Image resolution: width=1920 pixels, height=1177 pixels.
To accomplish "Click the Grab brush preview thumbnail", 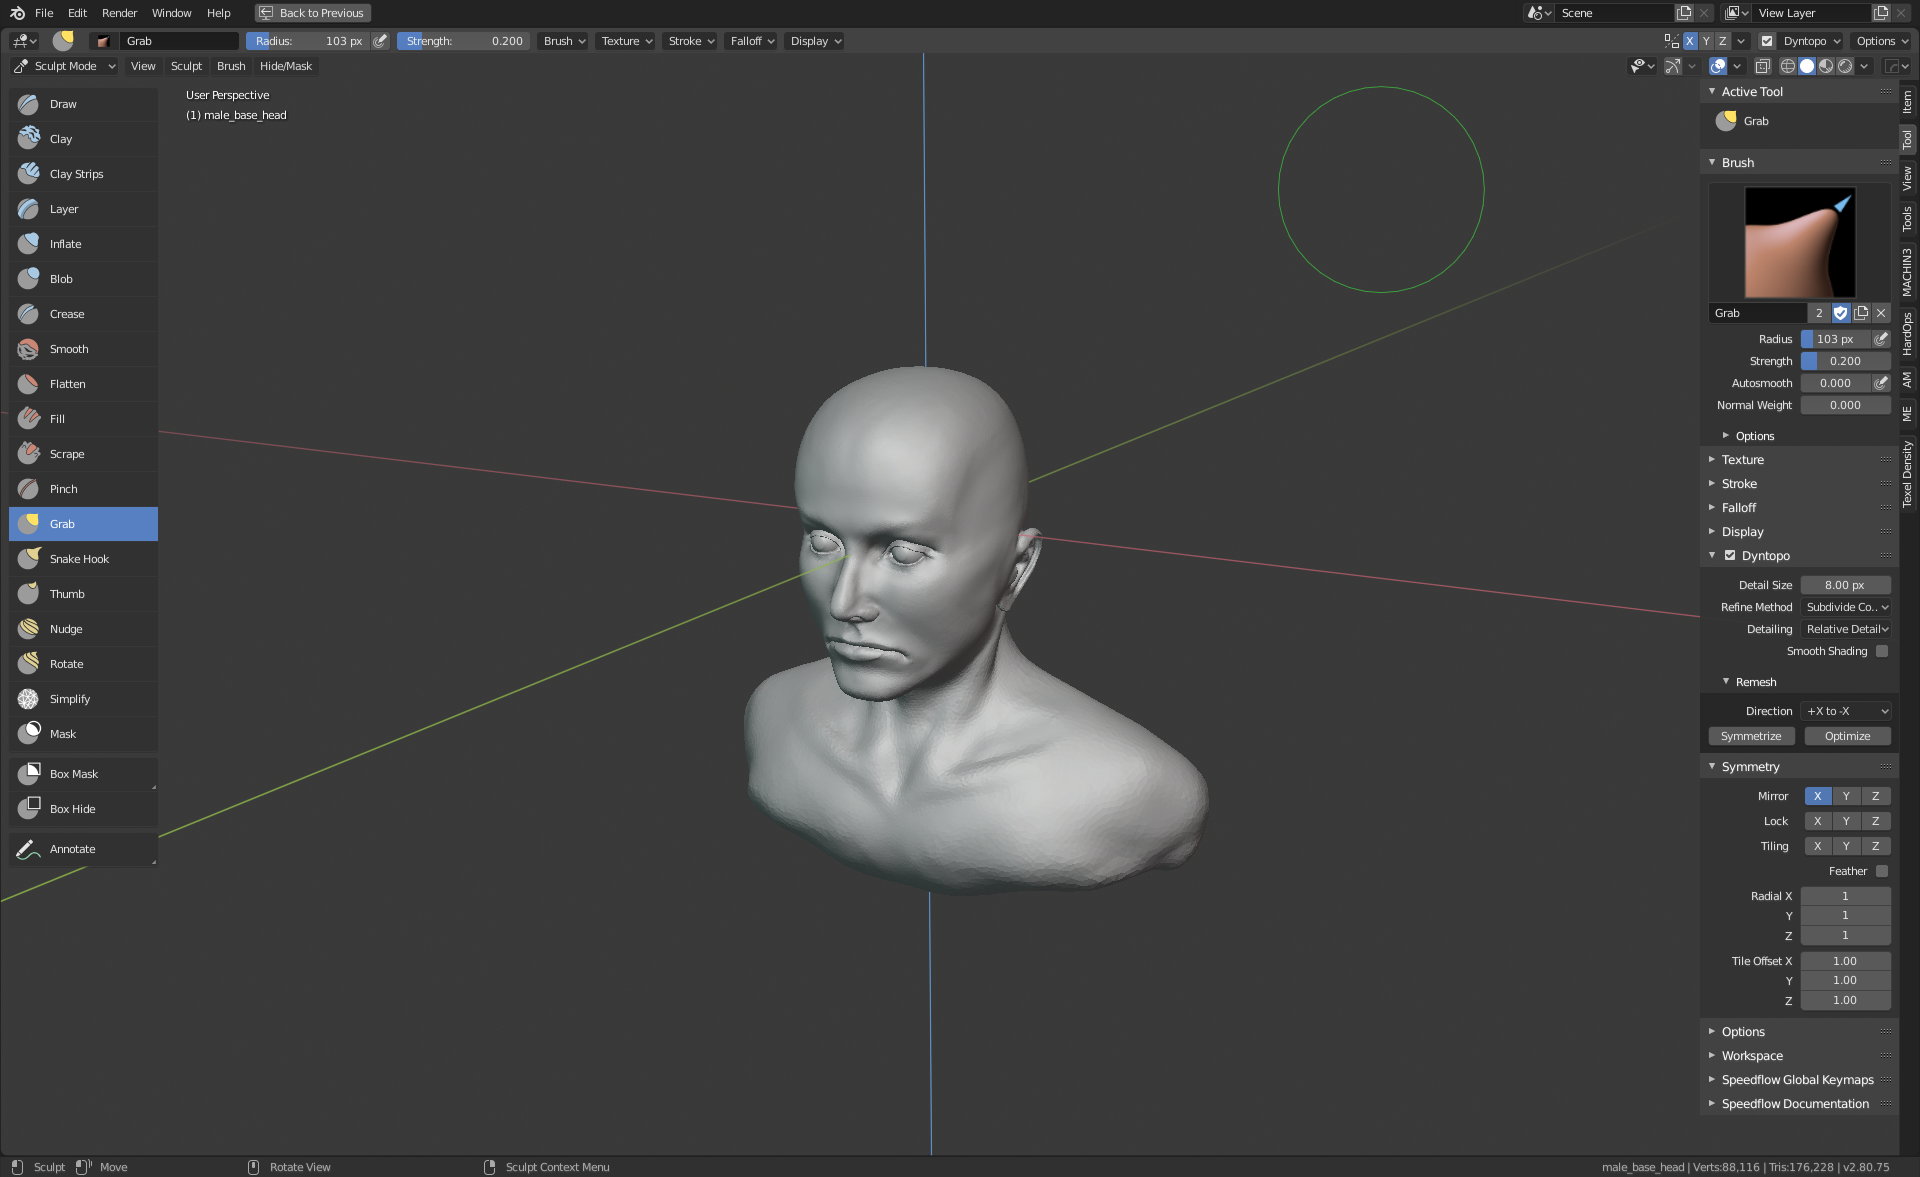I will point(1799,243).
